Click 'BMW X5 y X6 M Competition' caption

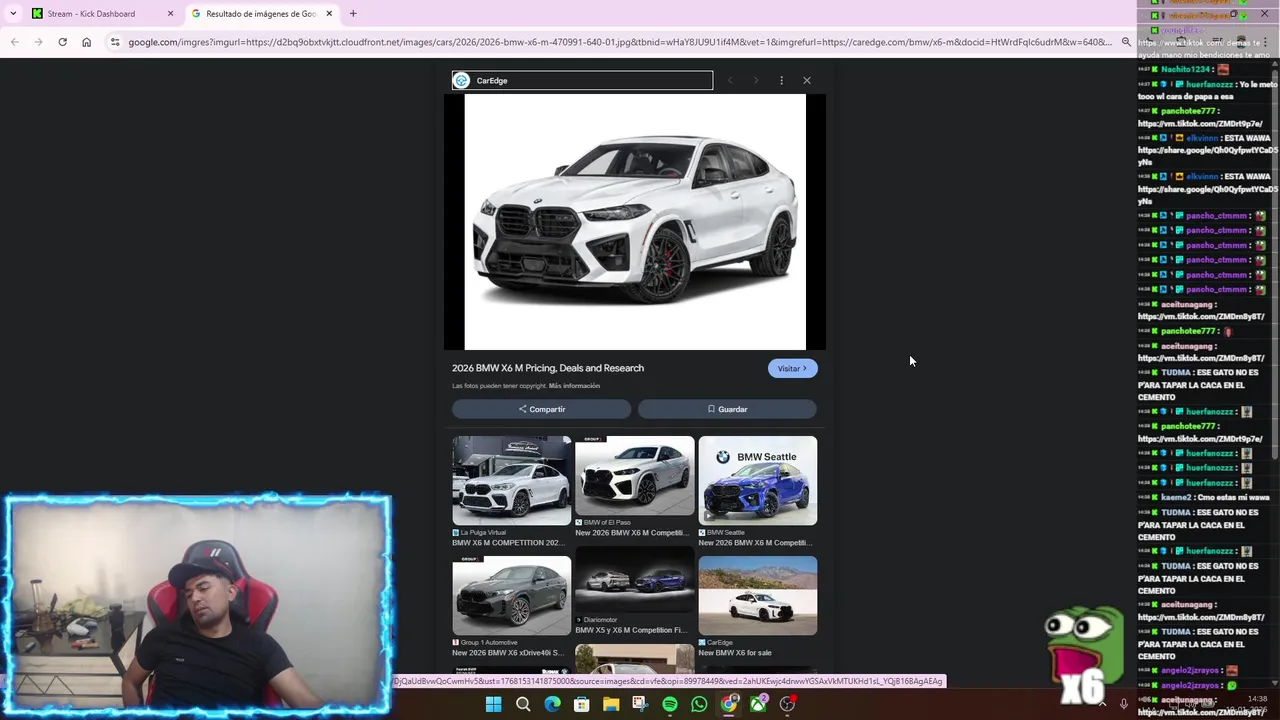pyautogui.click(x=631, y=630)
